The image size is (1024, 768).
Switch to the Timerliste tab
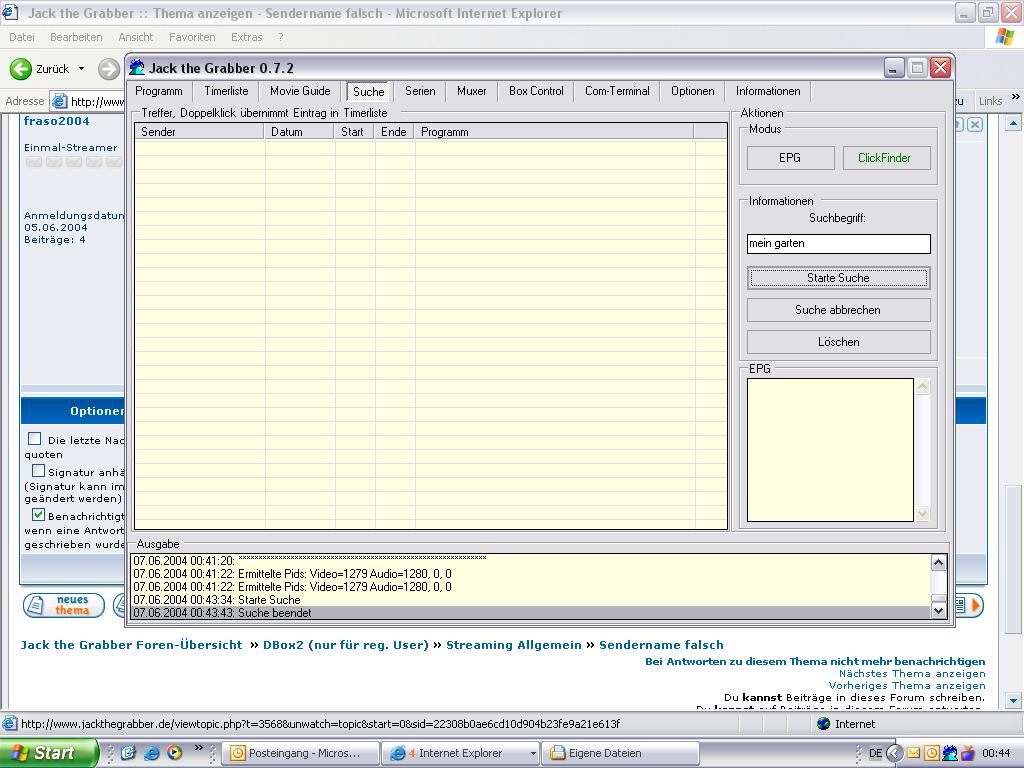coord(226,91)
